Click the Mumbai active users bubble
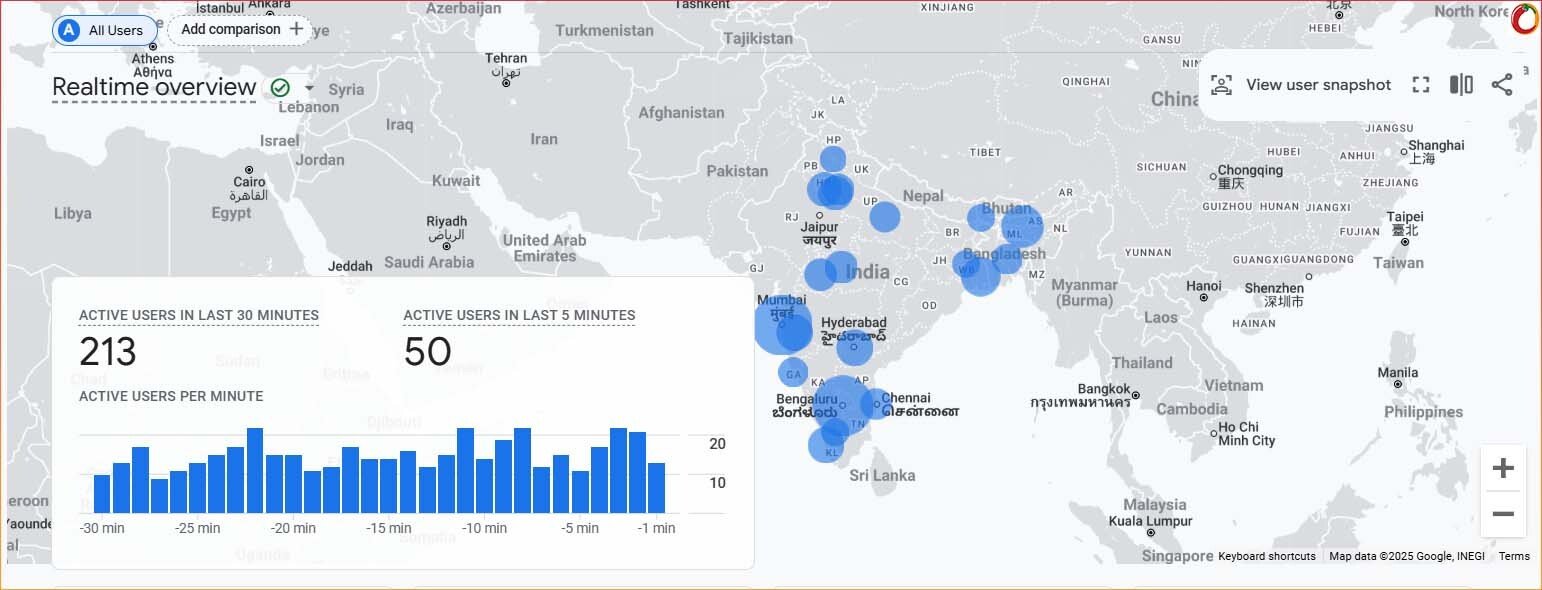 (781, 326)
